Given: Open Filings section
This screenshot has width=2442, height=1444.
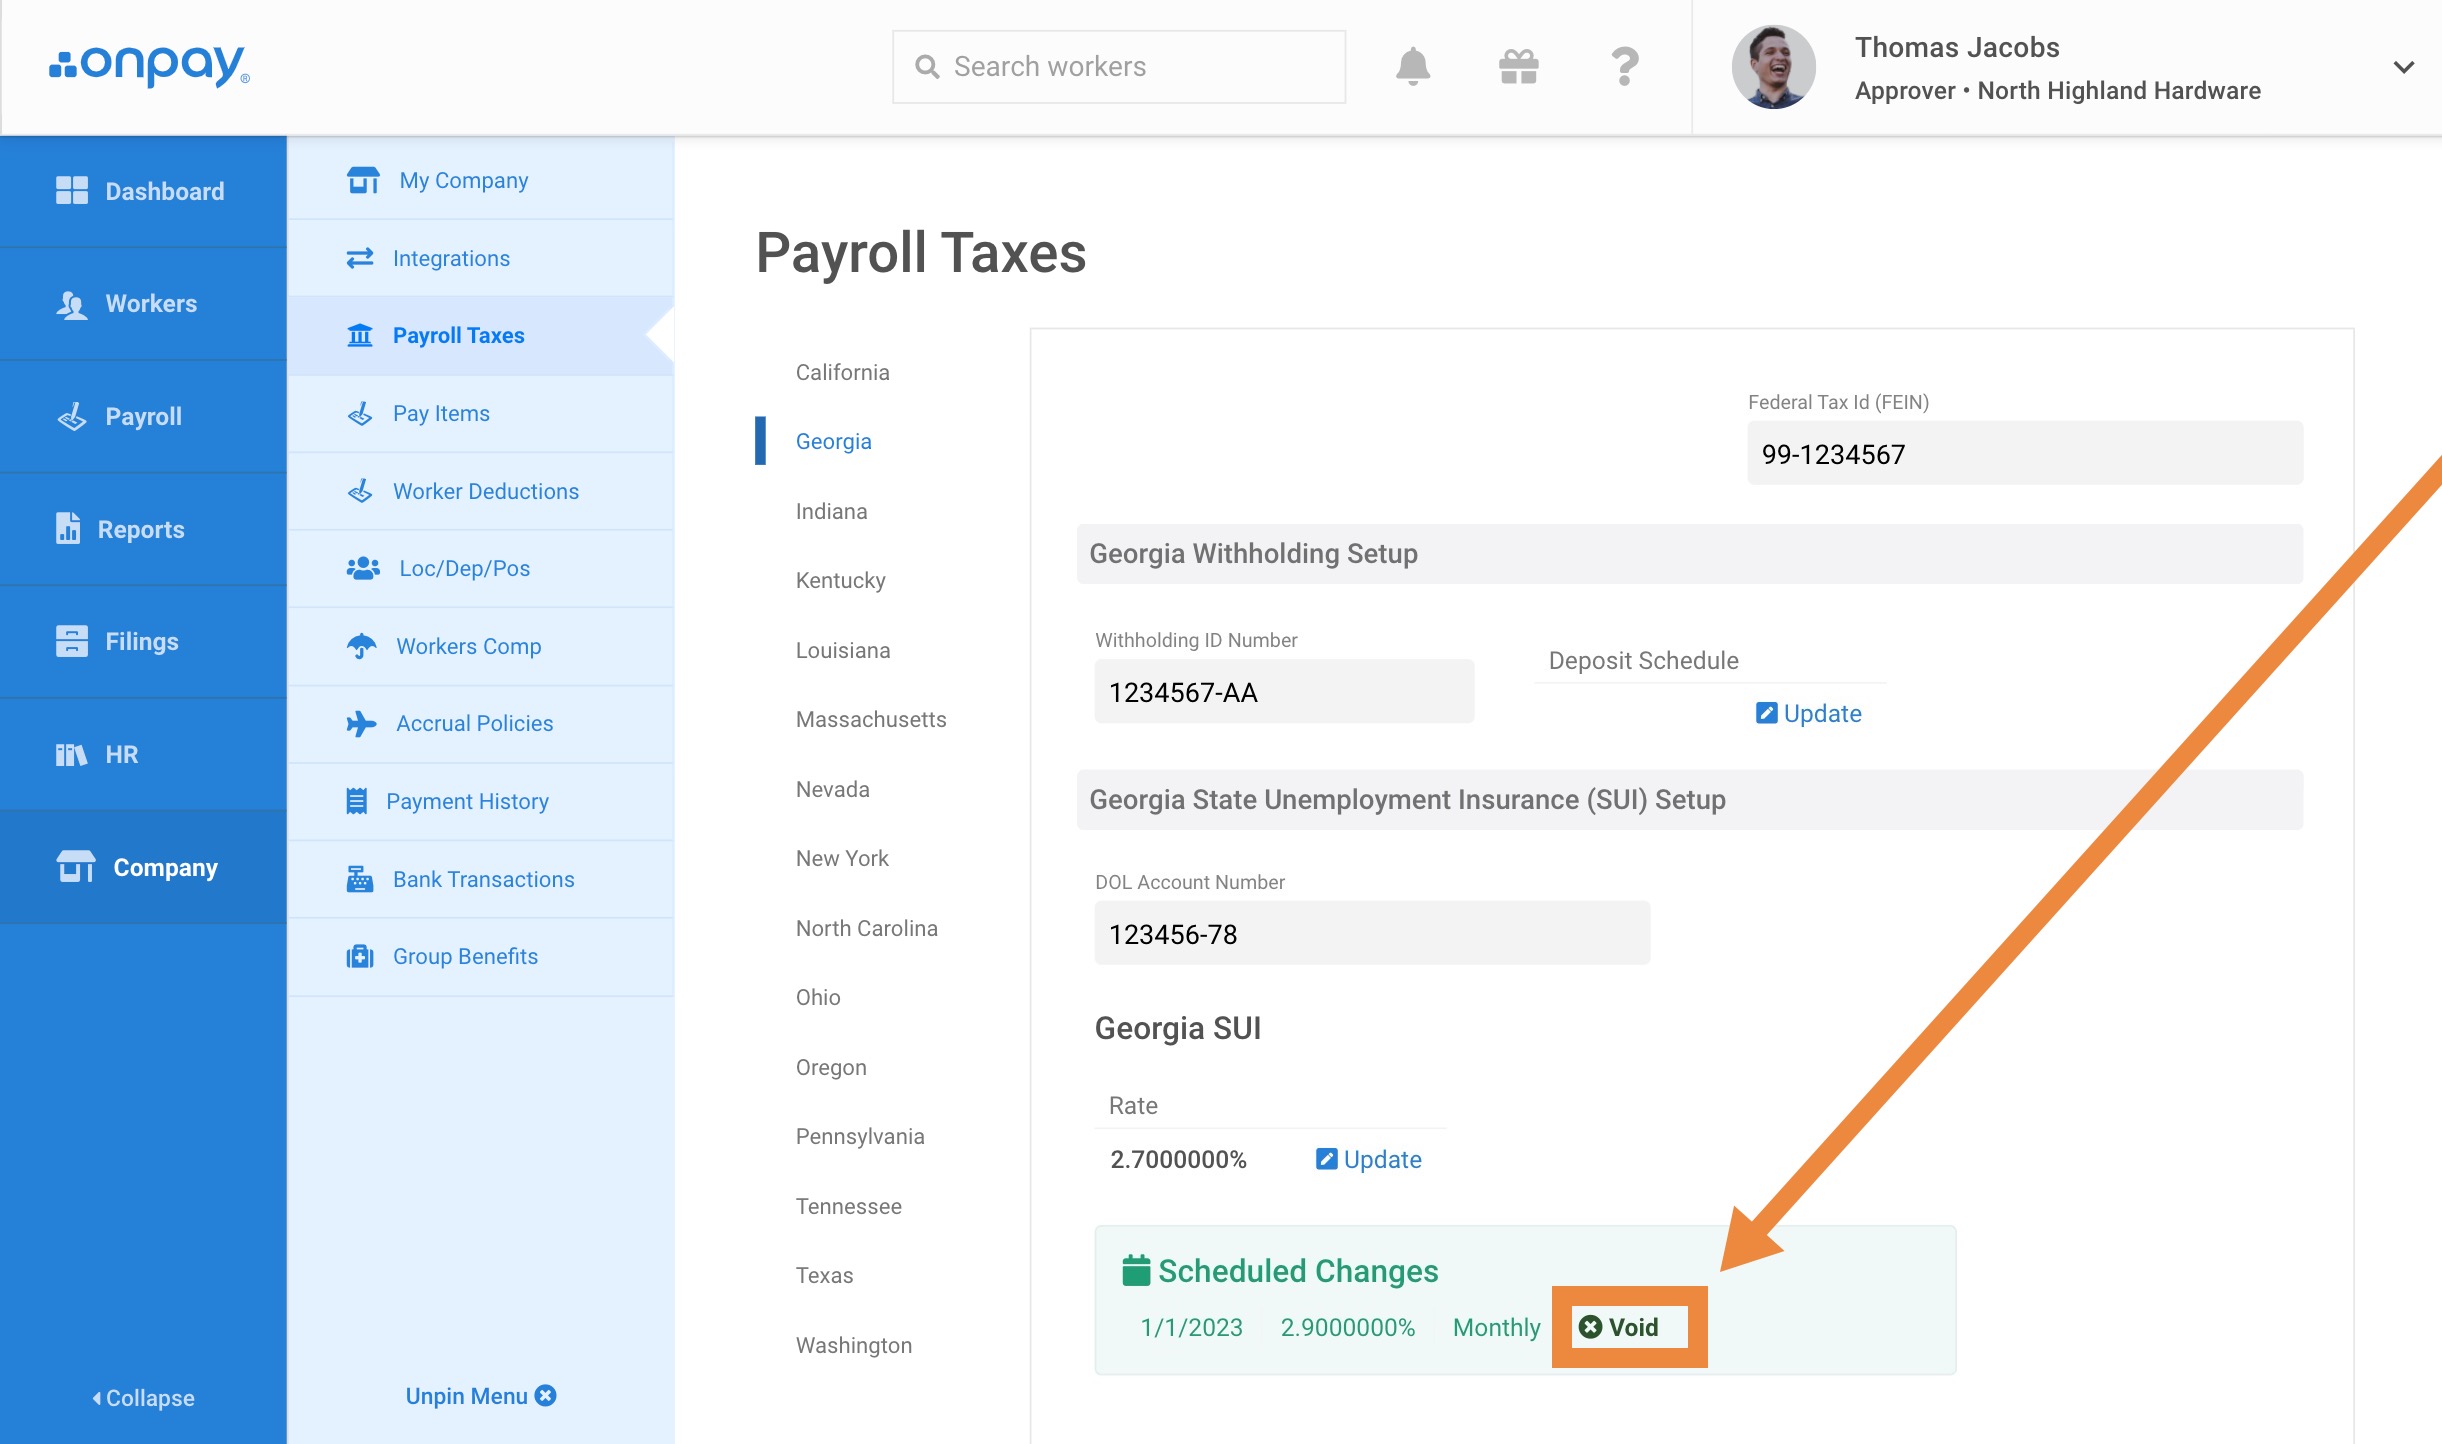Looking at the screenshot, I should (143, 641).
